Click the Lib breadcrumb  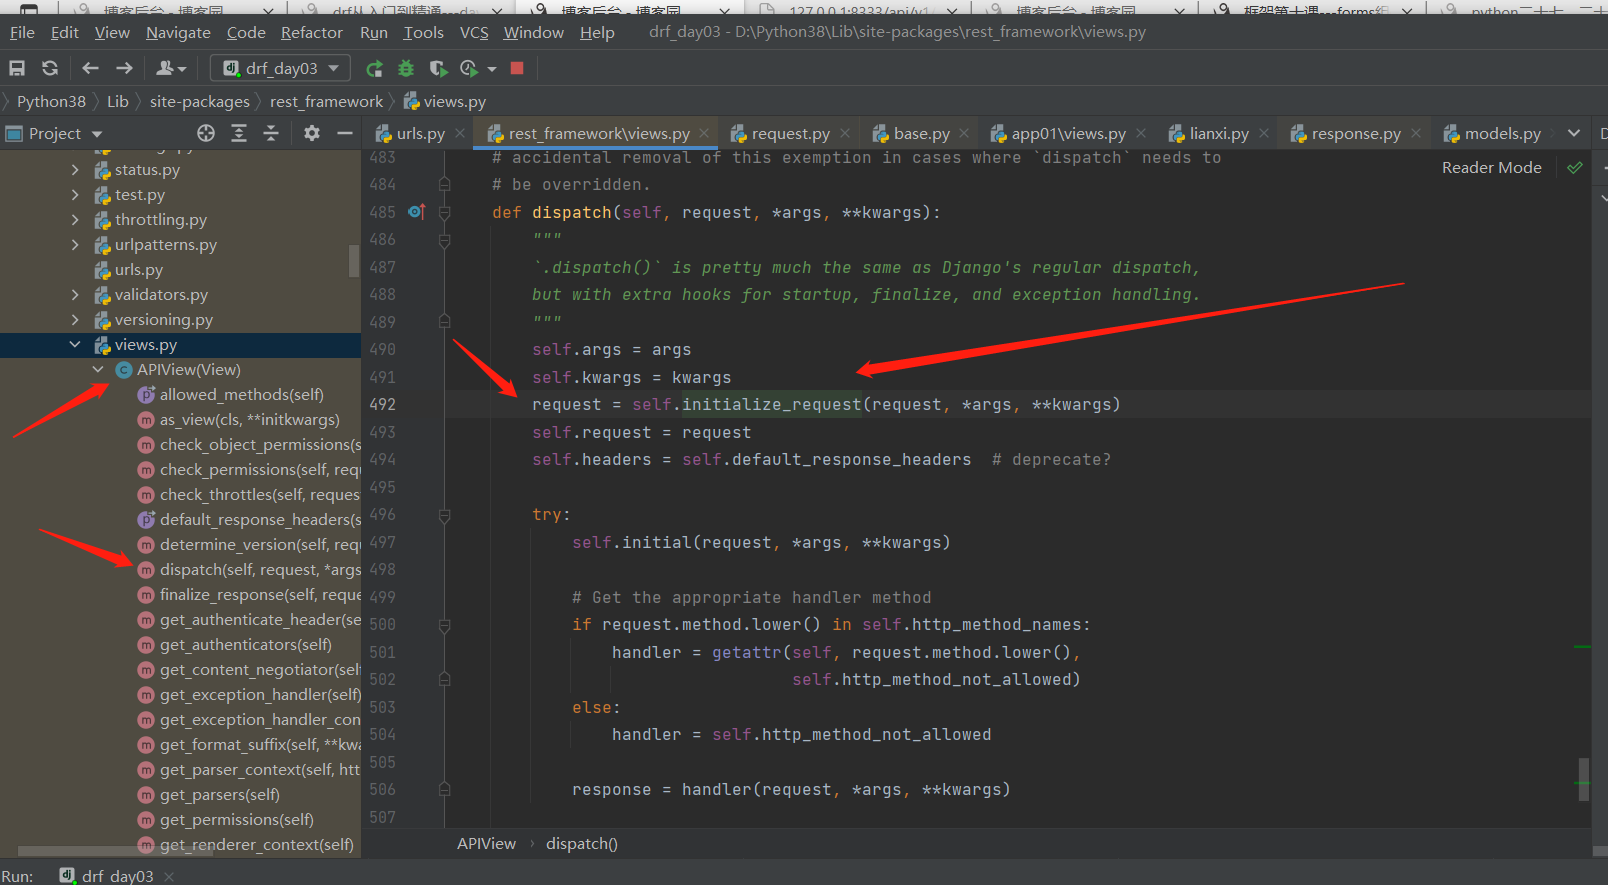pyautogui.click(x=118, y=101)
